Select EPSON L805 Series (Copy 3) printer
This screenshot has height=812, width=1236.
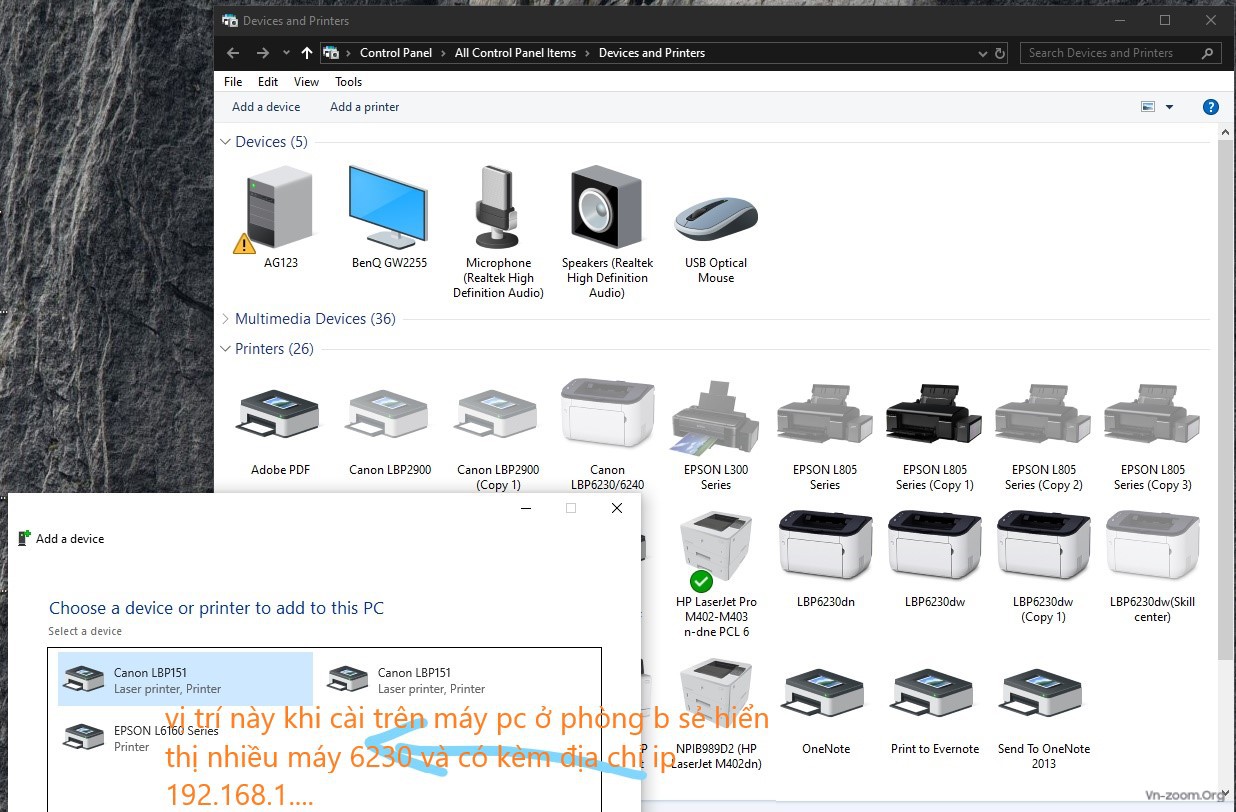1153,413
